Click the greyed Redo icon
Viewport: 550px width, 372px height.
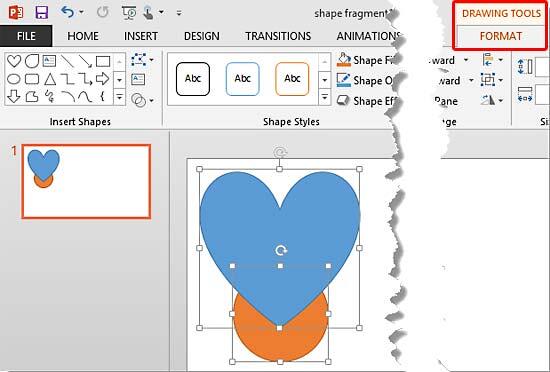point(102,13)
